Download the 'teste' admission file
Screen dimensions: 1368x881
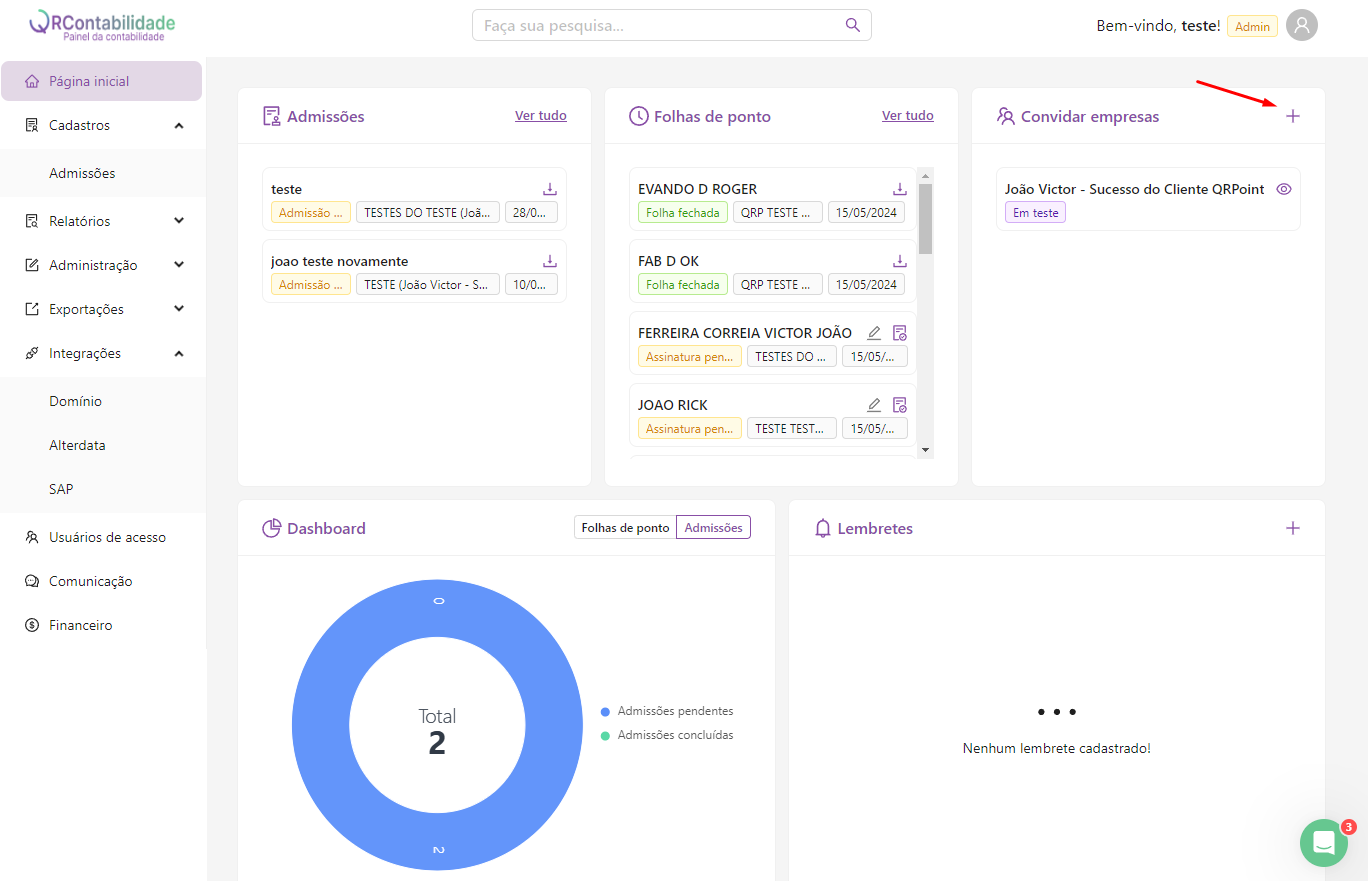[549, 189]
